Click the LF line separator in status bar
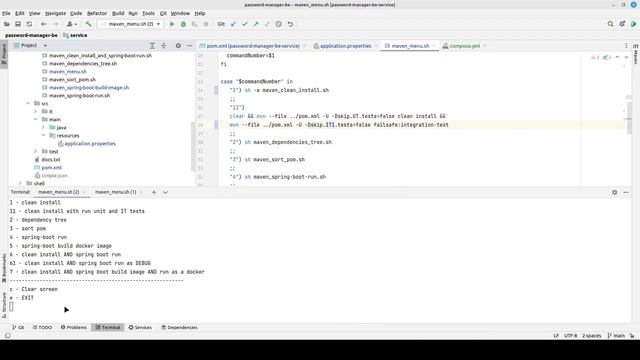 556,336
